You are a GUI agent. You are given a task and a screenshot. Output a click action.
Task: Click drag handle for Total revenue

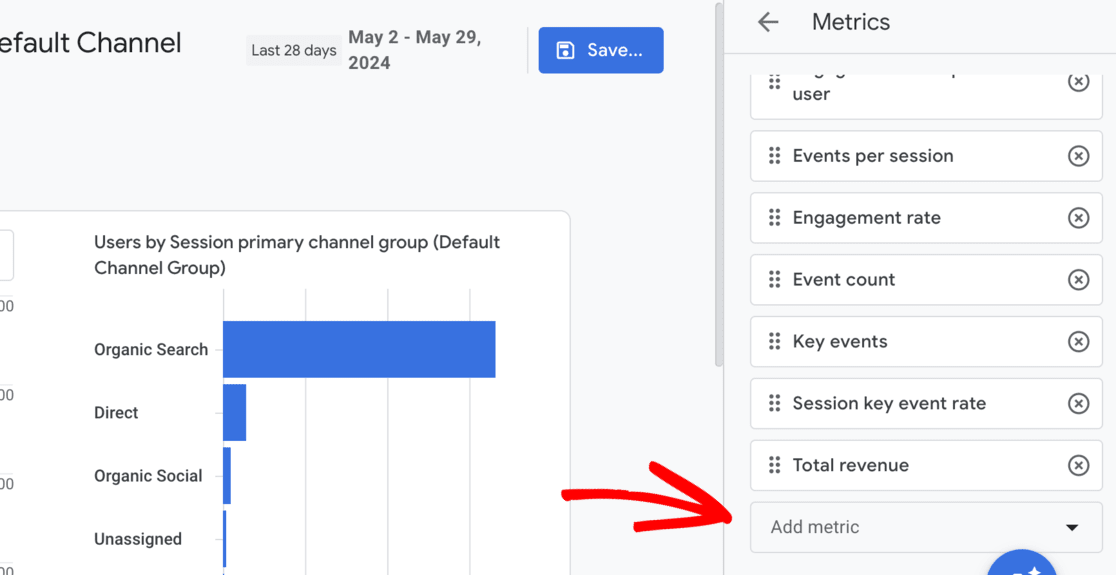click(774, 465)
